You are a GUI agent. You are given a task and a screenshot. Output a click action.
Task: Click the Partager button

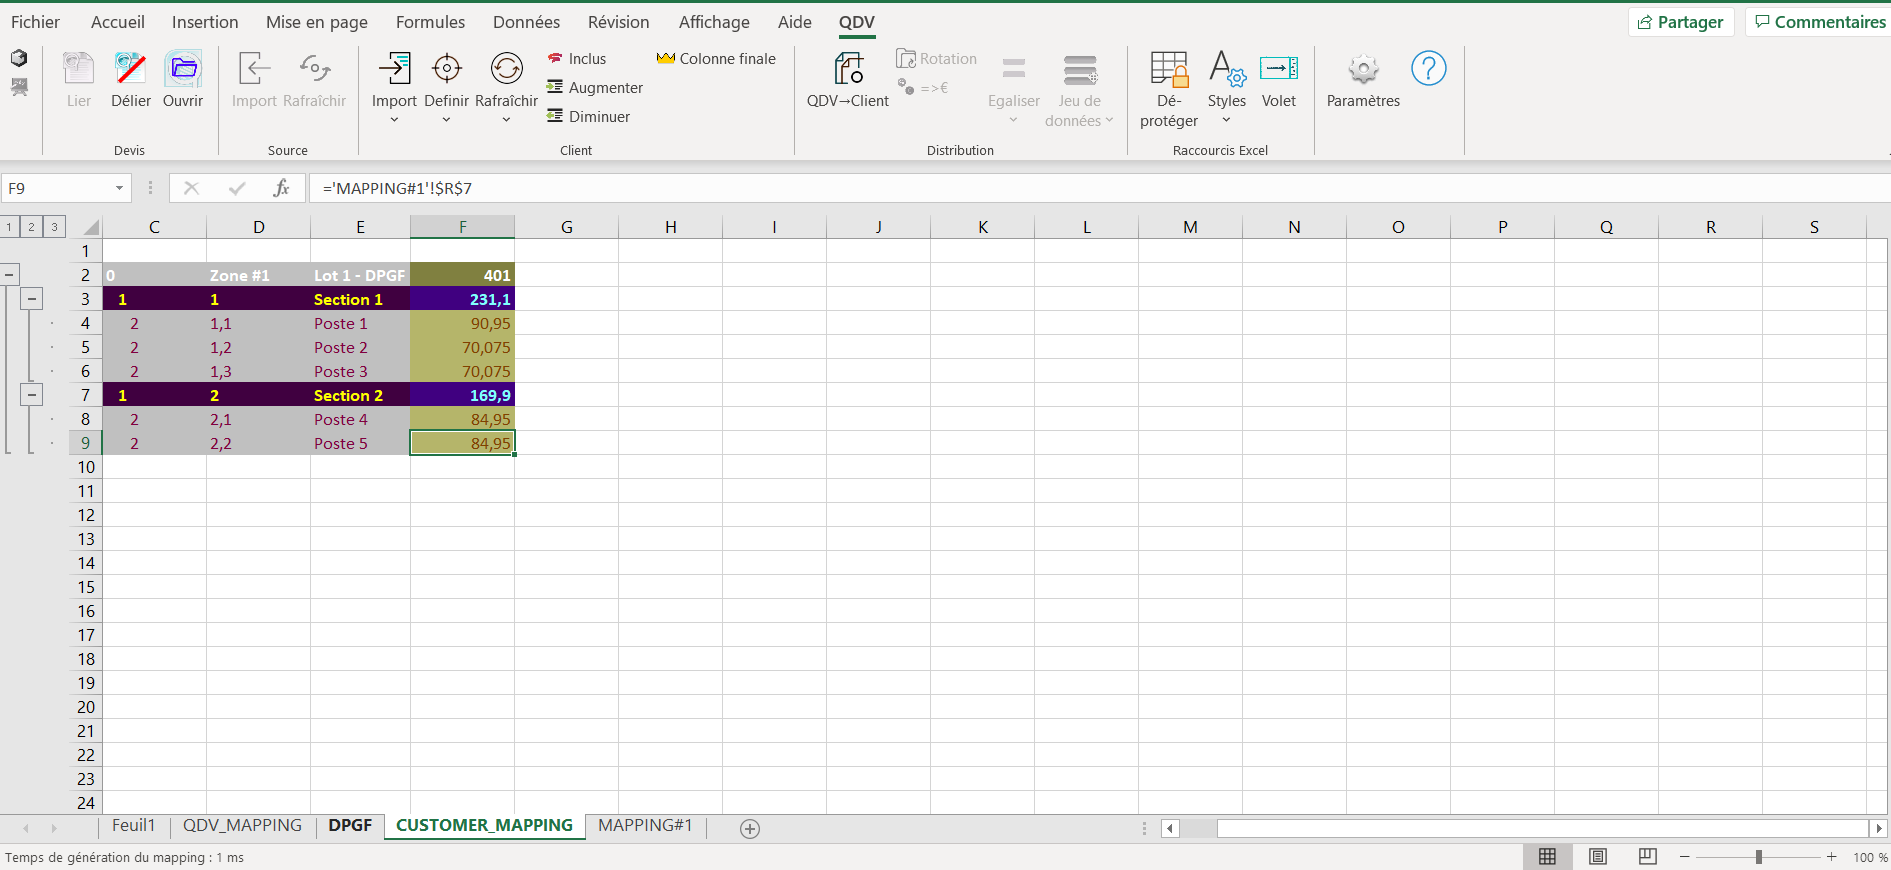click(x=1681, y=22)
